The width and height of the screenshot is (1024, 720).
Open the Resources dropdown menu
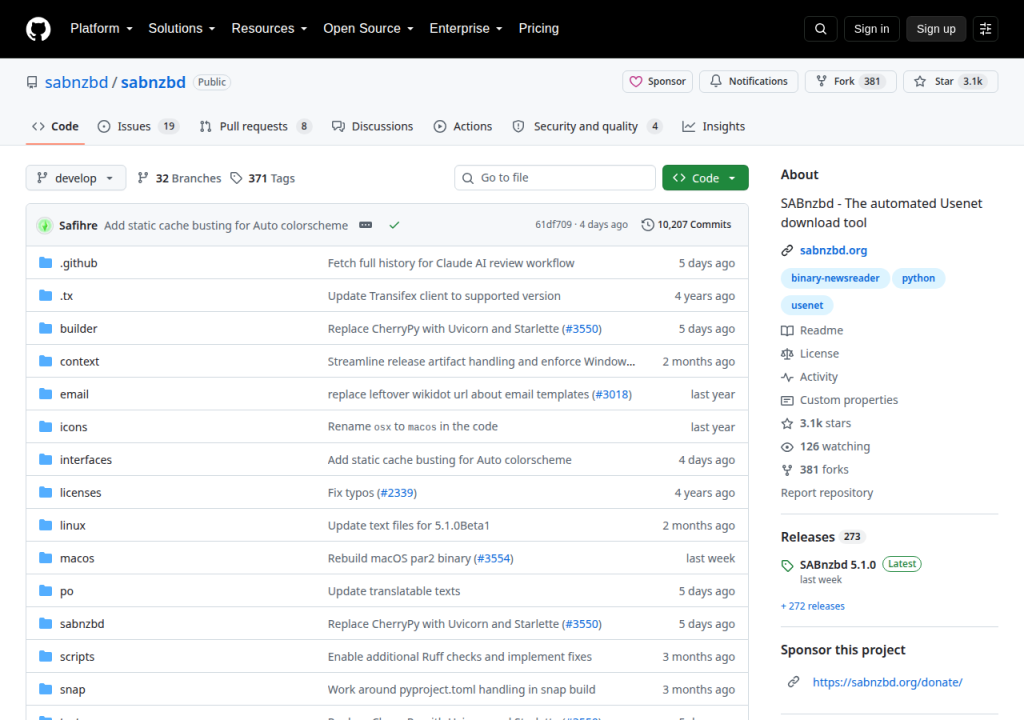(x=269, y=29)
